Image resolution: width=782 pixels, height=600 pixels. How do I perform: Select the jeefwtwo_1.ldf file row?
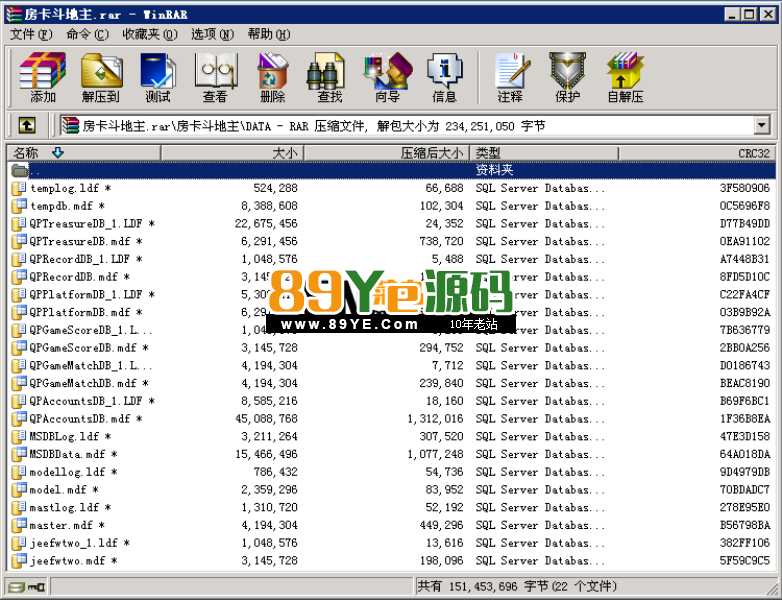tap(391, 543)
